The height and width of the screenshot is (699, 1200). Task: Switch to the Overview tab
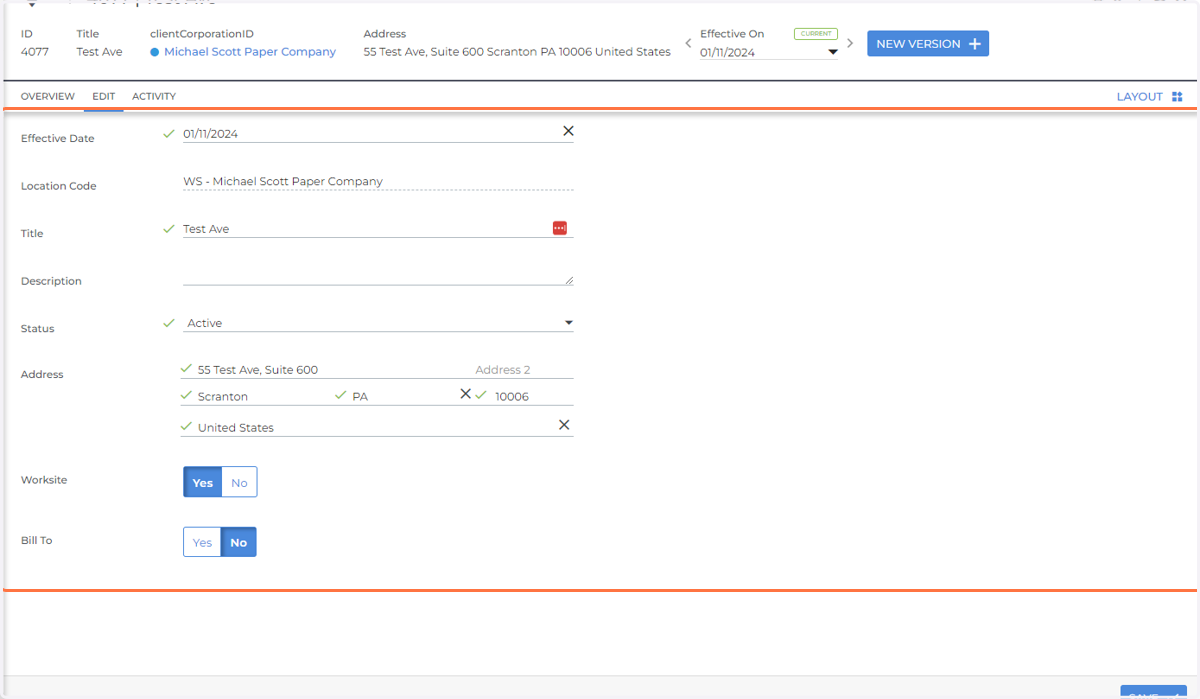pyautogui.click(x=48, y=96)
